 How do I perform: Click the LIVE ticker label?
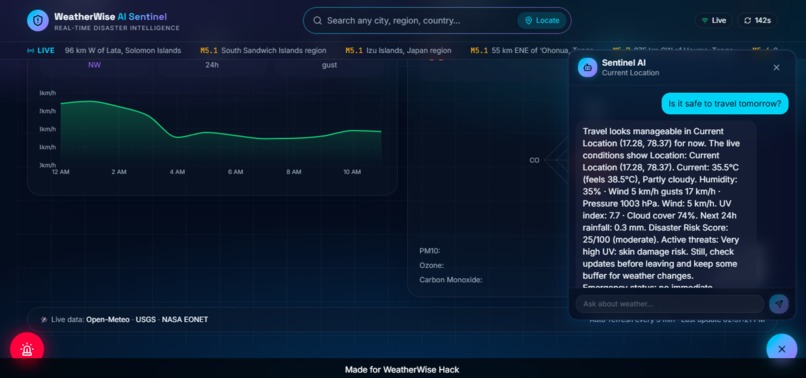tap(41, 50)
